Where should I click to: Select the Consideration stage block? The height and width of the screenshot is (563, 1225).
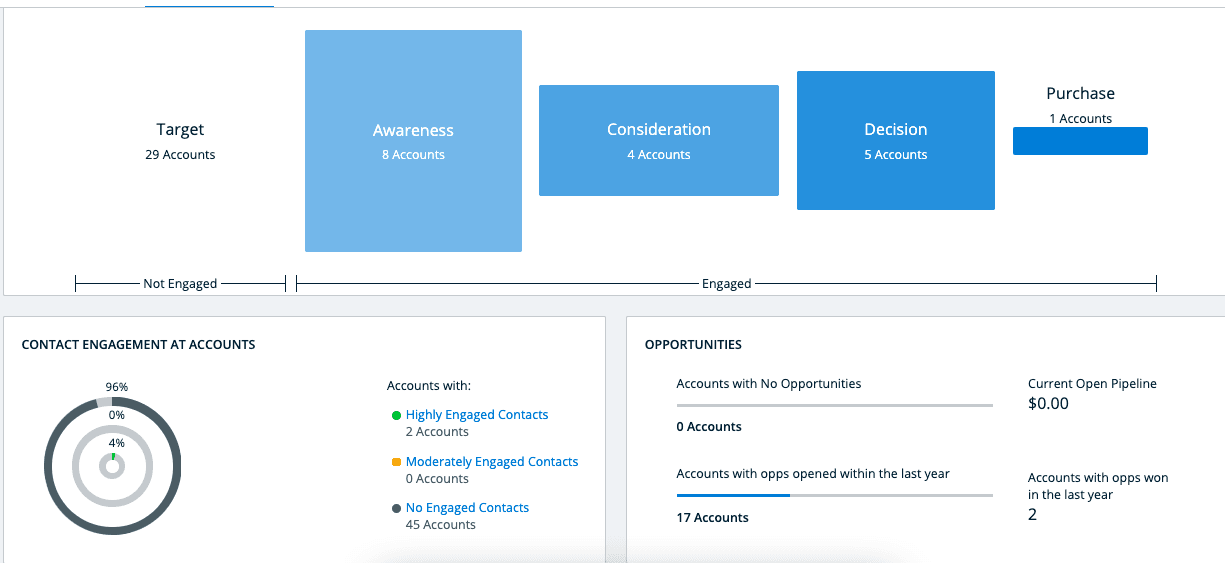tap(659, 140)
